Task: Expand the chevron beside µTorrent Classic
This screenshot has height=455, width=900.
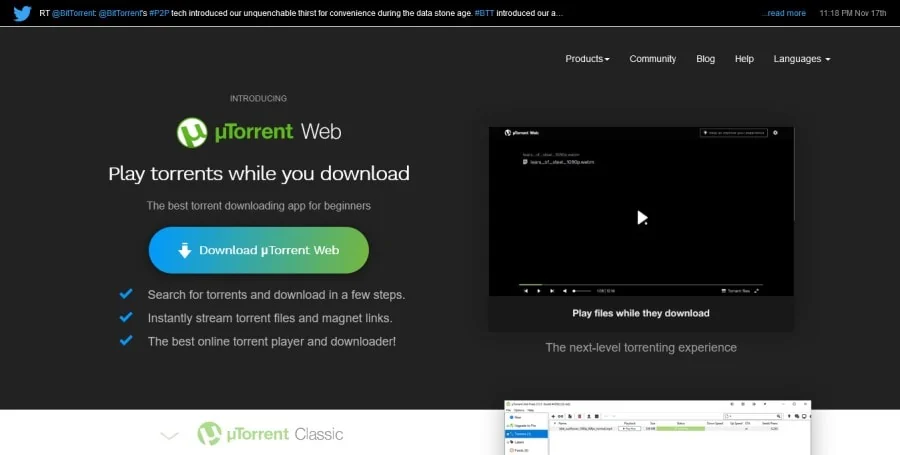Action: coord(169,435)
